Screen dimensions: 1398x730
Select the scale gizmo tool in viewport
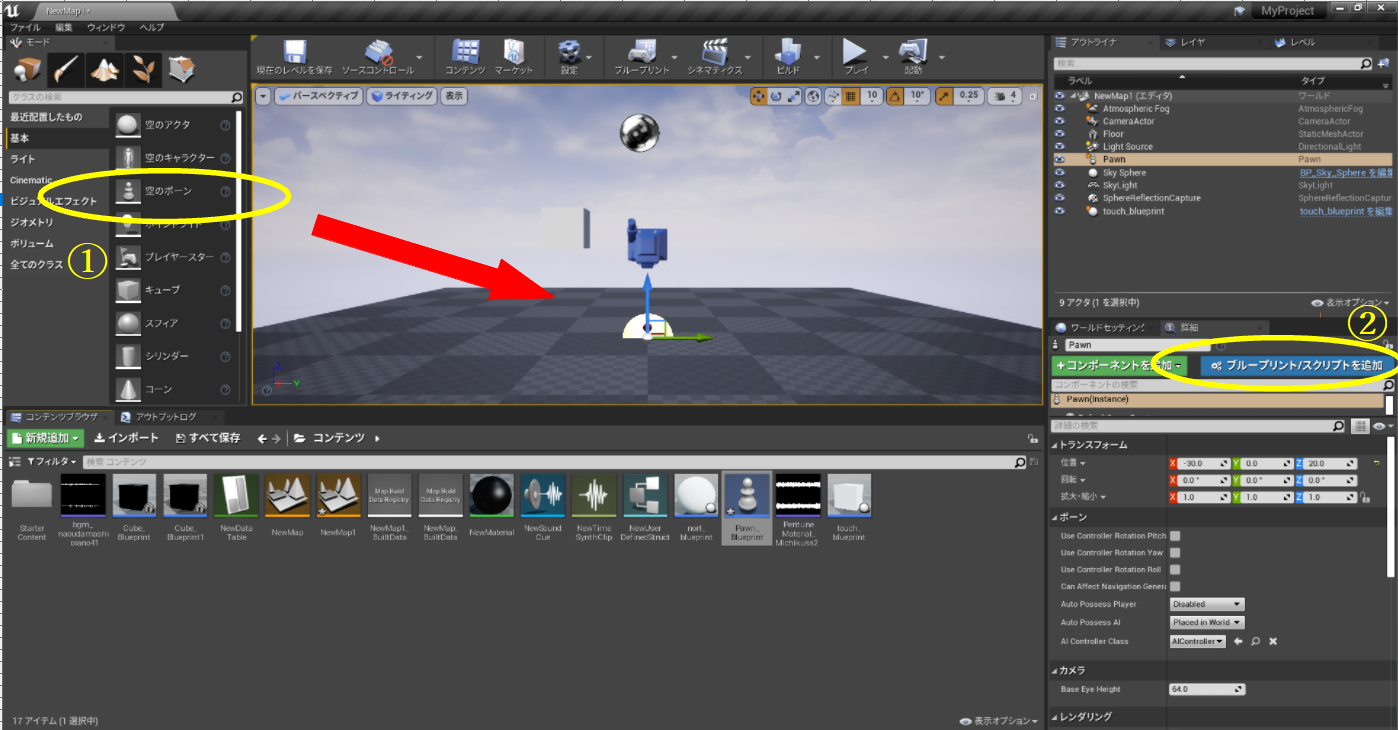(x=794, y=96)
